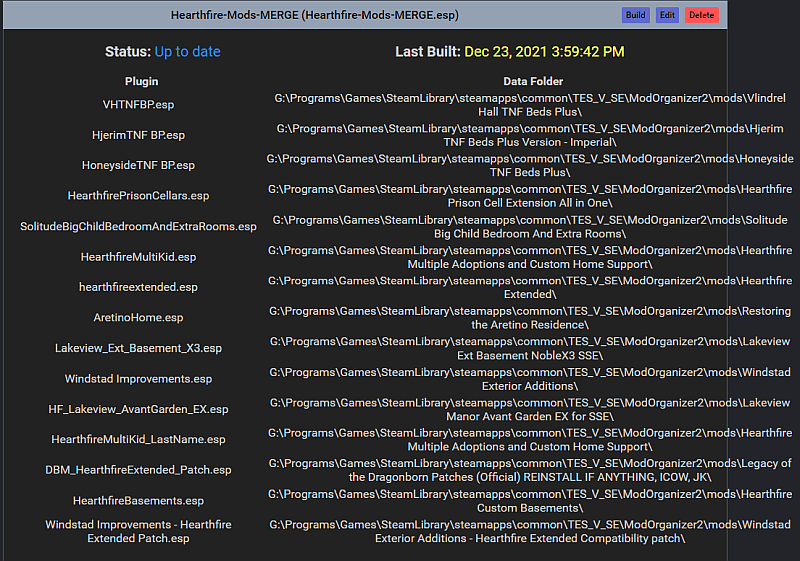Viewport: 800px width, 561px height.
Task: Click the Legacy of the Dragonborn Patches folder path
Action: (530, 470)
